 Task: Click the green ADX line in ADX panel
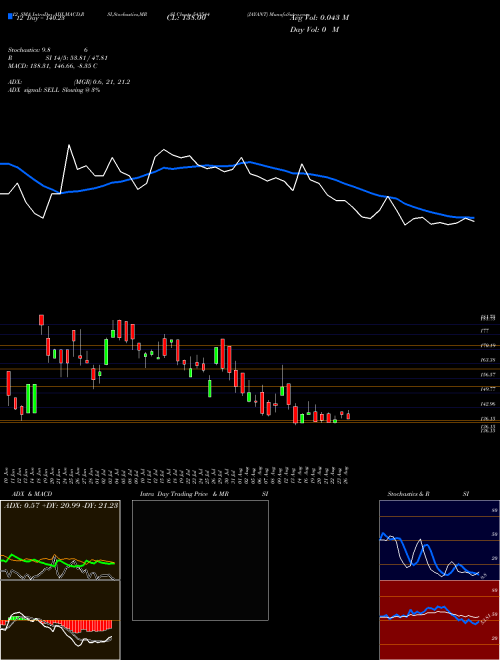coord(57,562)
